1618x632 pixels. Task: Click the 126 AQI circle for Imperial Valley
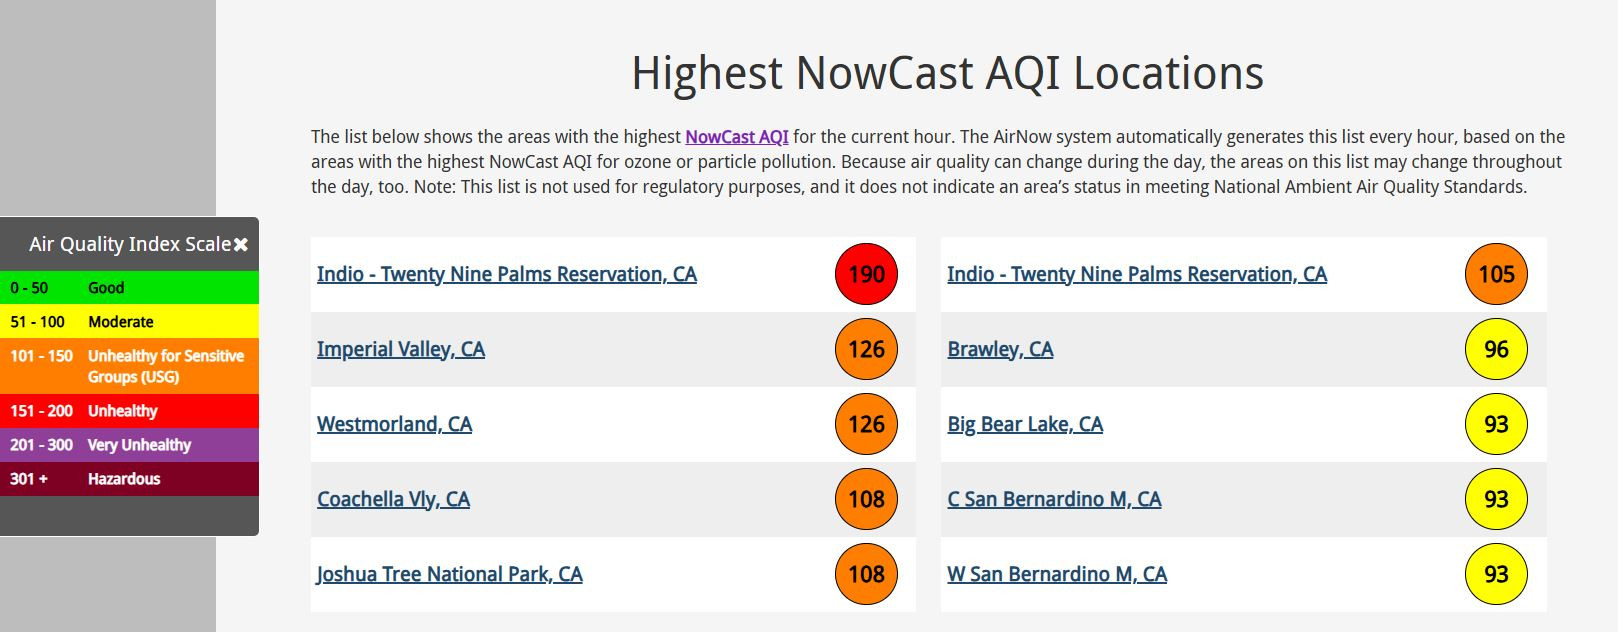click(x=866, y=349)
